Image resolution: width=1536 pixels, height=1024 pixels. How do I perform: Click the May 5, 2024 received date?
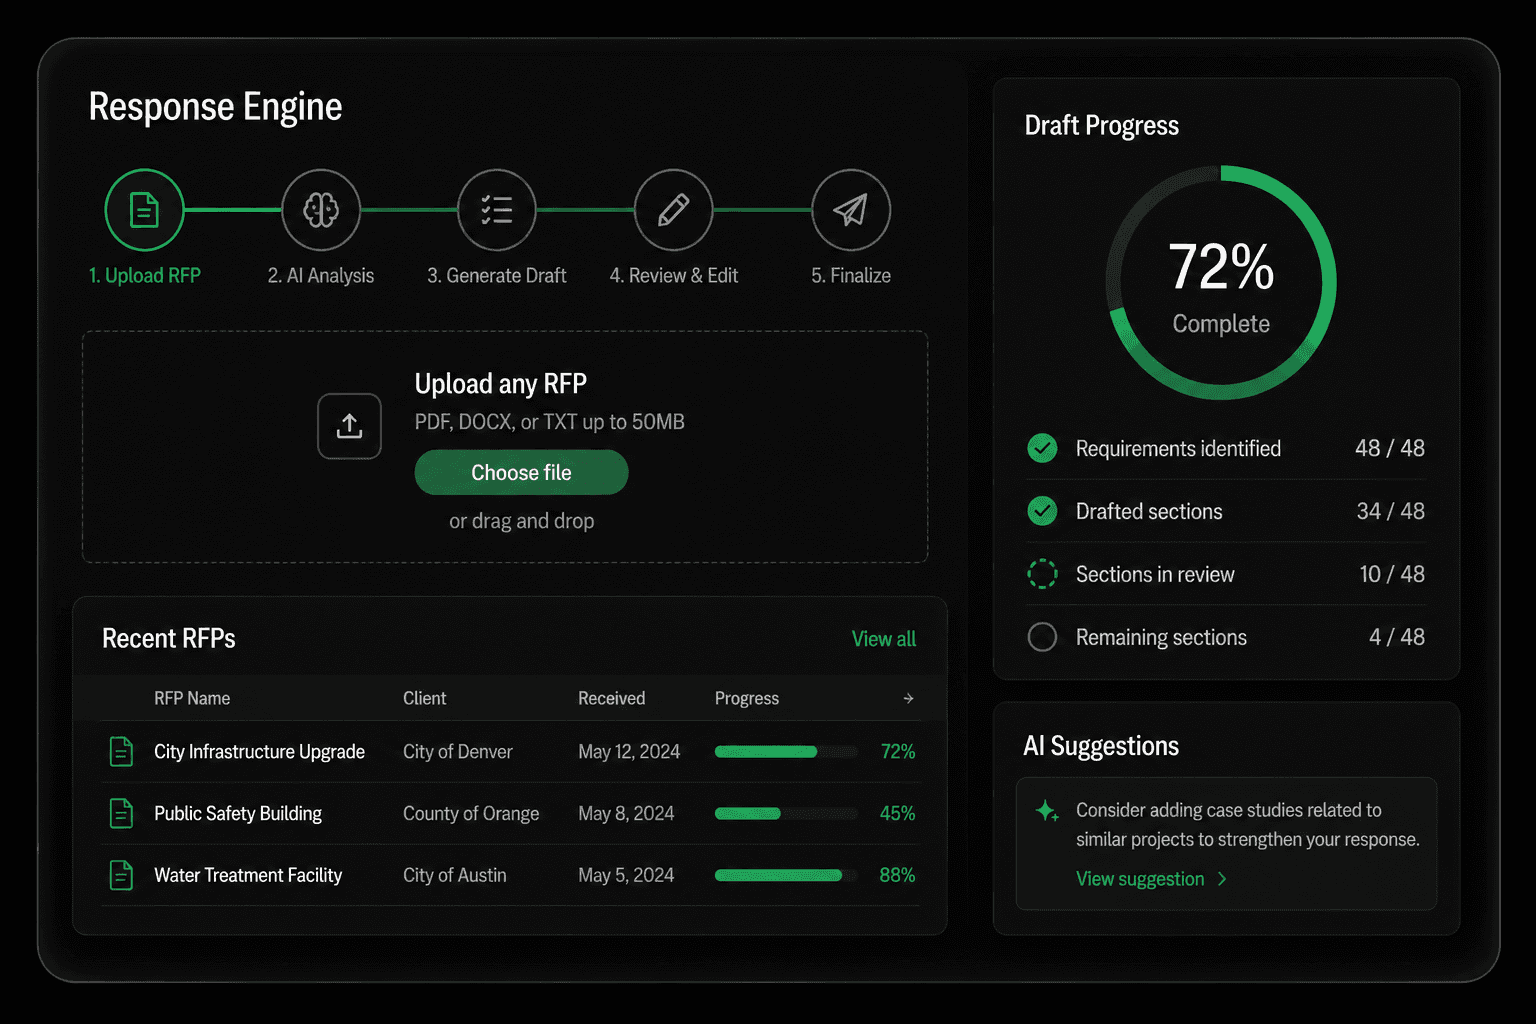625,875
